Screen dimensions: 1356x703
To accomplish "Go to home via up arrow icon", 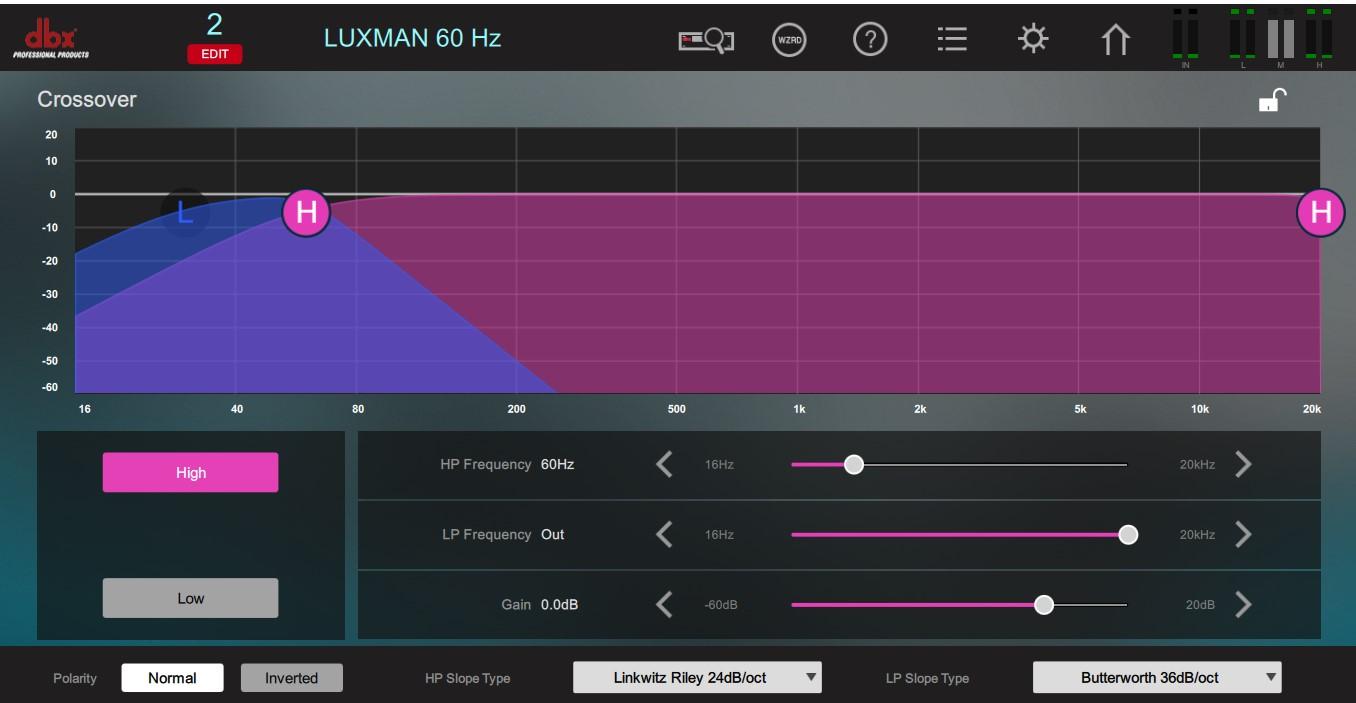I will [x=1115, y=40].
